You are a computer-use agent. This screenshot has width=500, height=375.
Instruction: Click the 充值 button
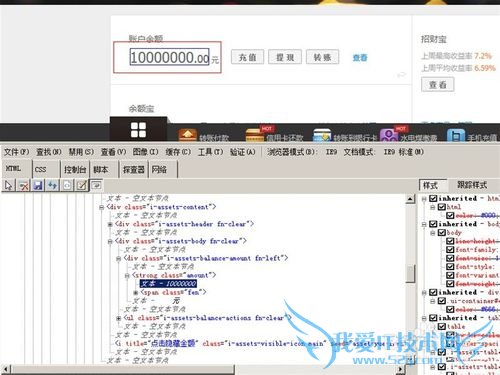248,57
